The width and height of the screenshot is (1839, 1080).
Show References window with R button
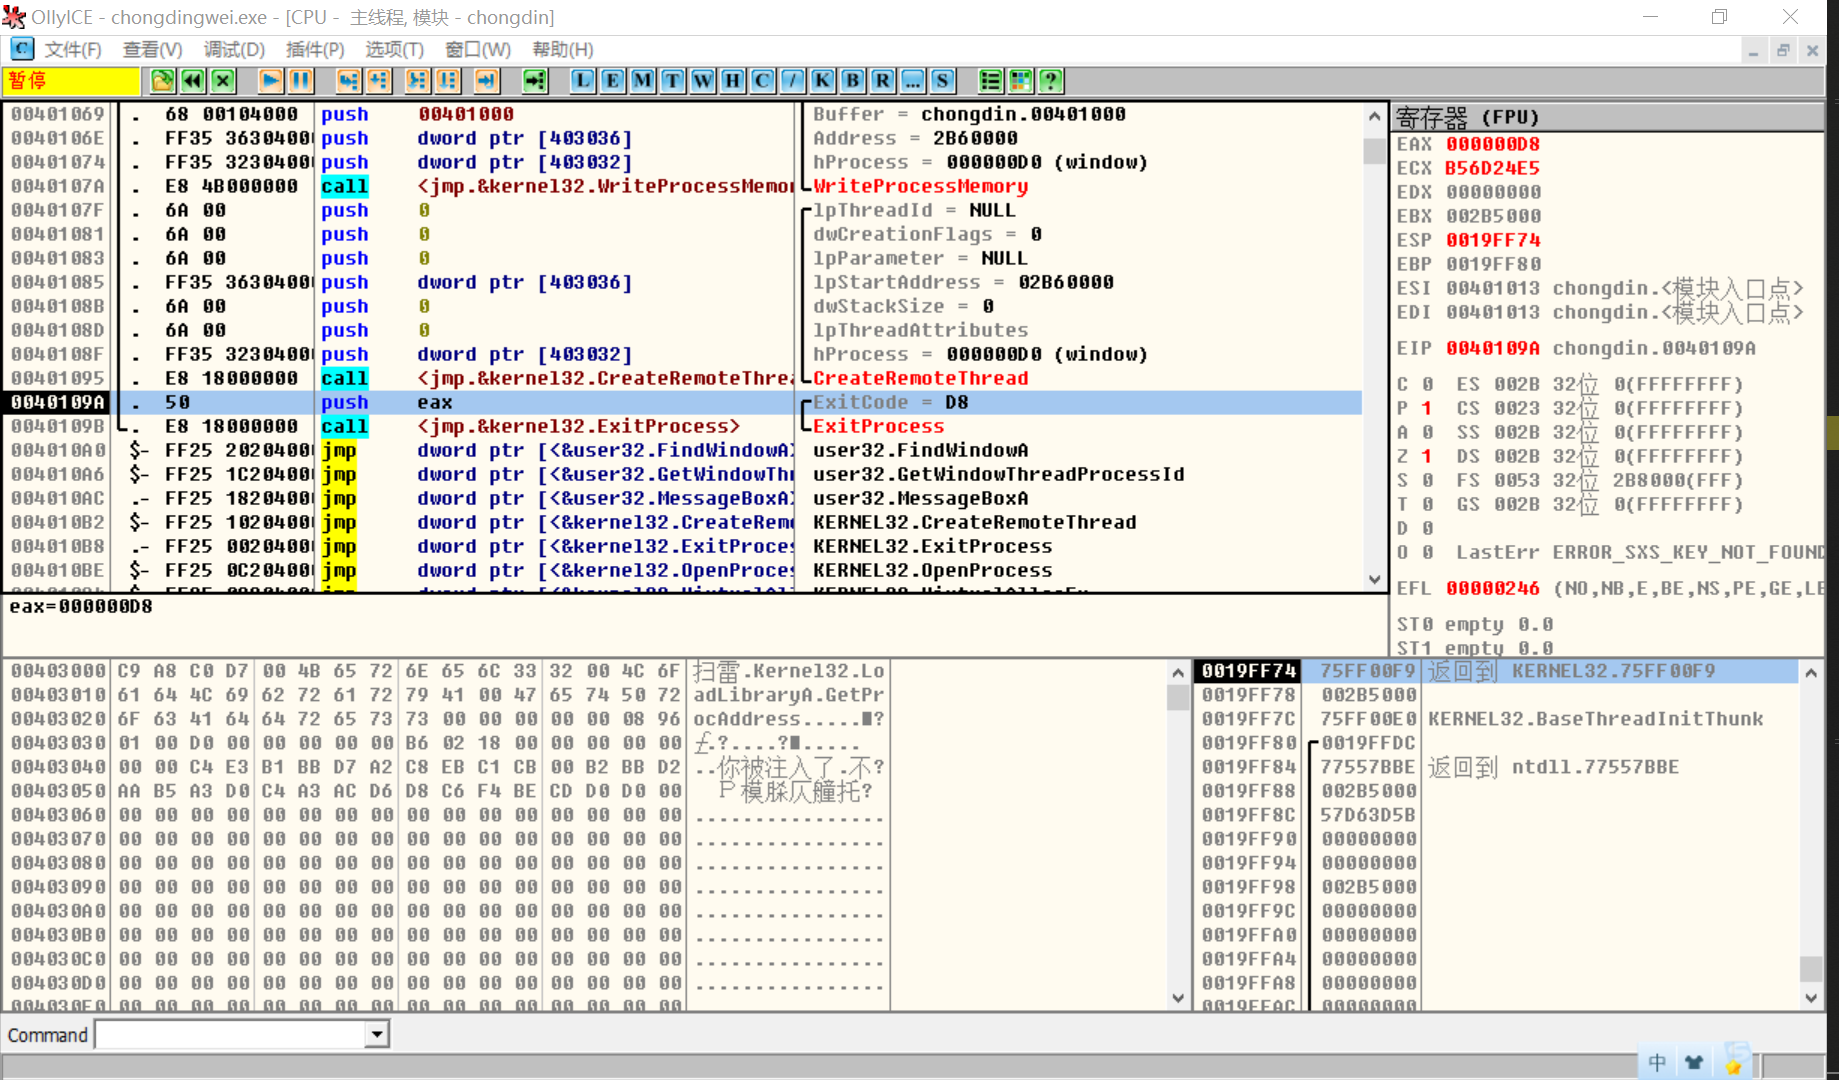click(883, 81)
